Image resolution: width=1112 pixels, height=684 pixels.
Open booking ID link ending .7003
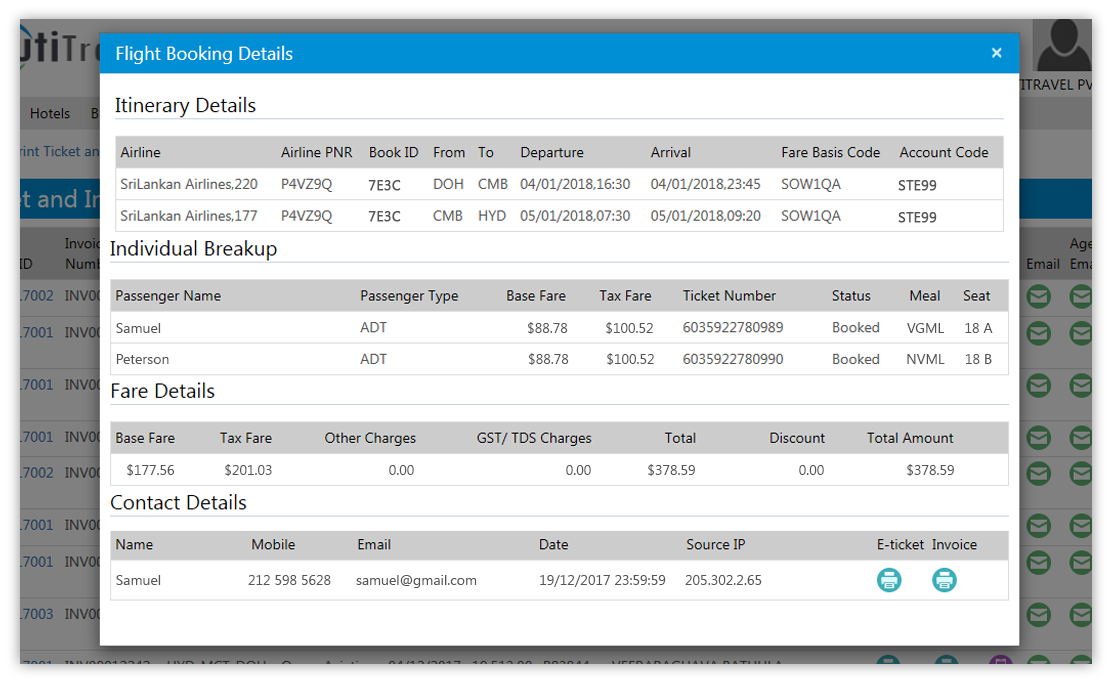pyautogui.click(x=37, y=614)
